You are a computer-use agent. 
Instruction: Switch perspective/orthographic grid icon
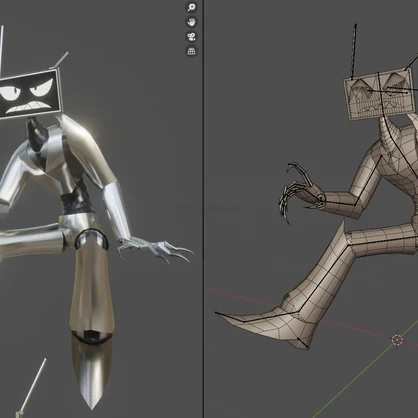click(191, 51)
